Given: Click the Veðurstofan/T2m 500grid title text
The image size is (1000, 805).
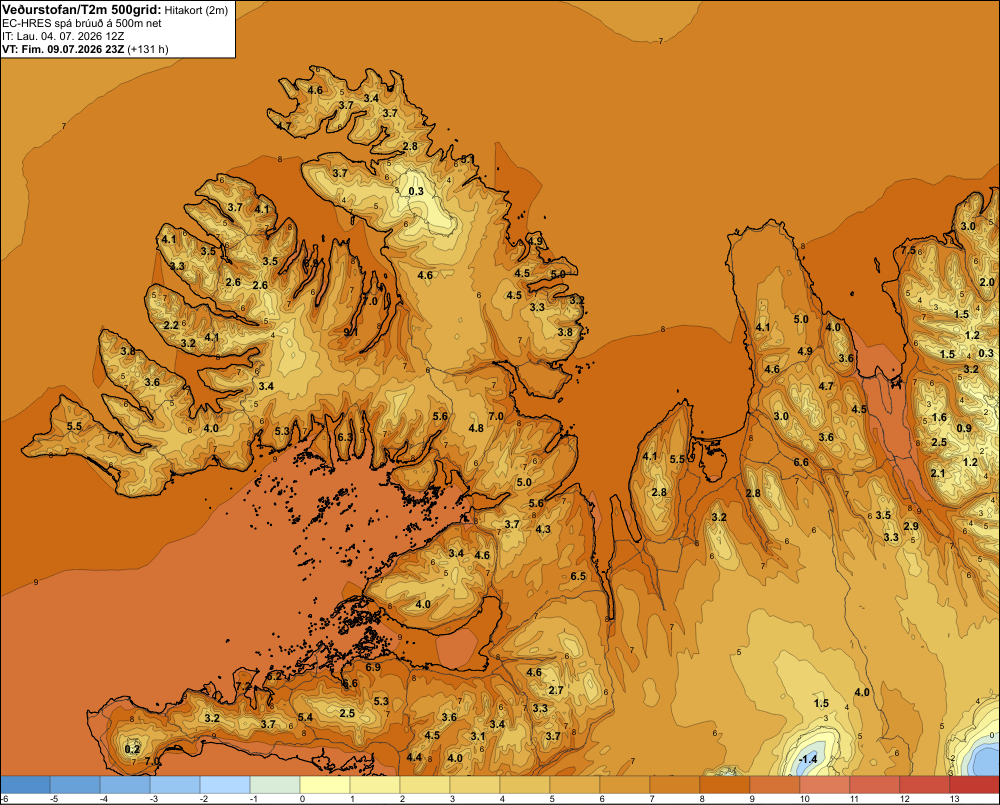Looking at the screenshot, I should click(x=82, y=10).
